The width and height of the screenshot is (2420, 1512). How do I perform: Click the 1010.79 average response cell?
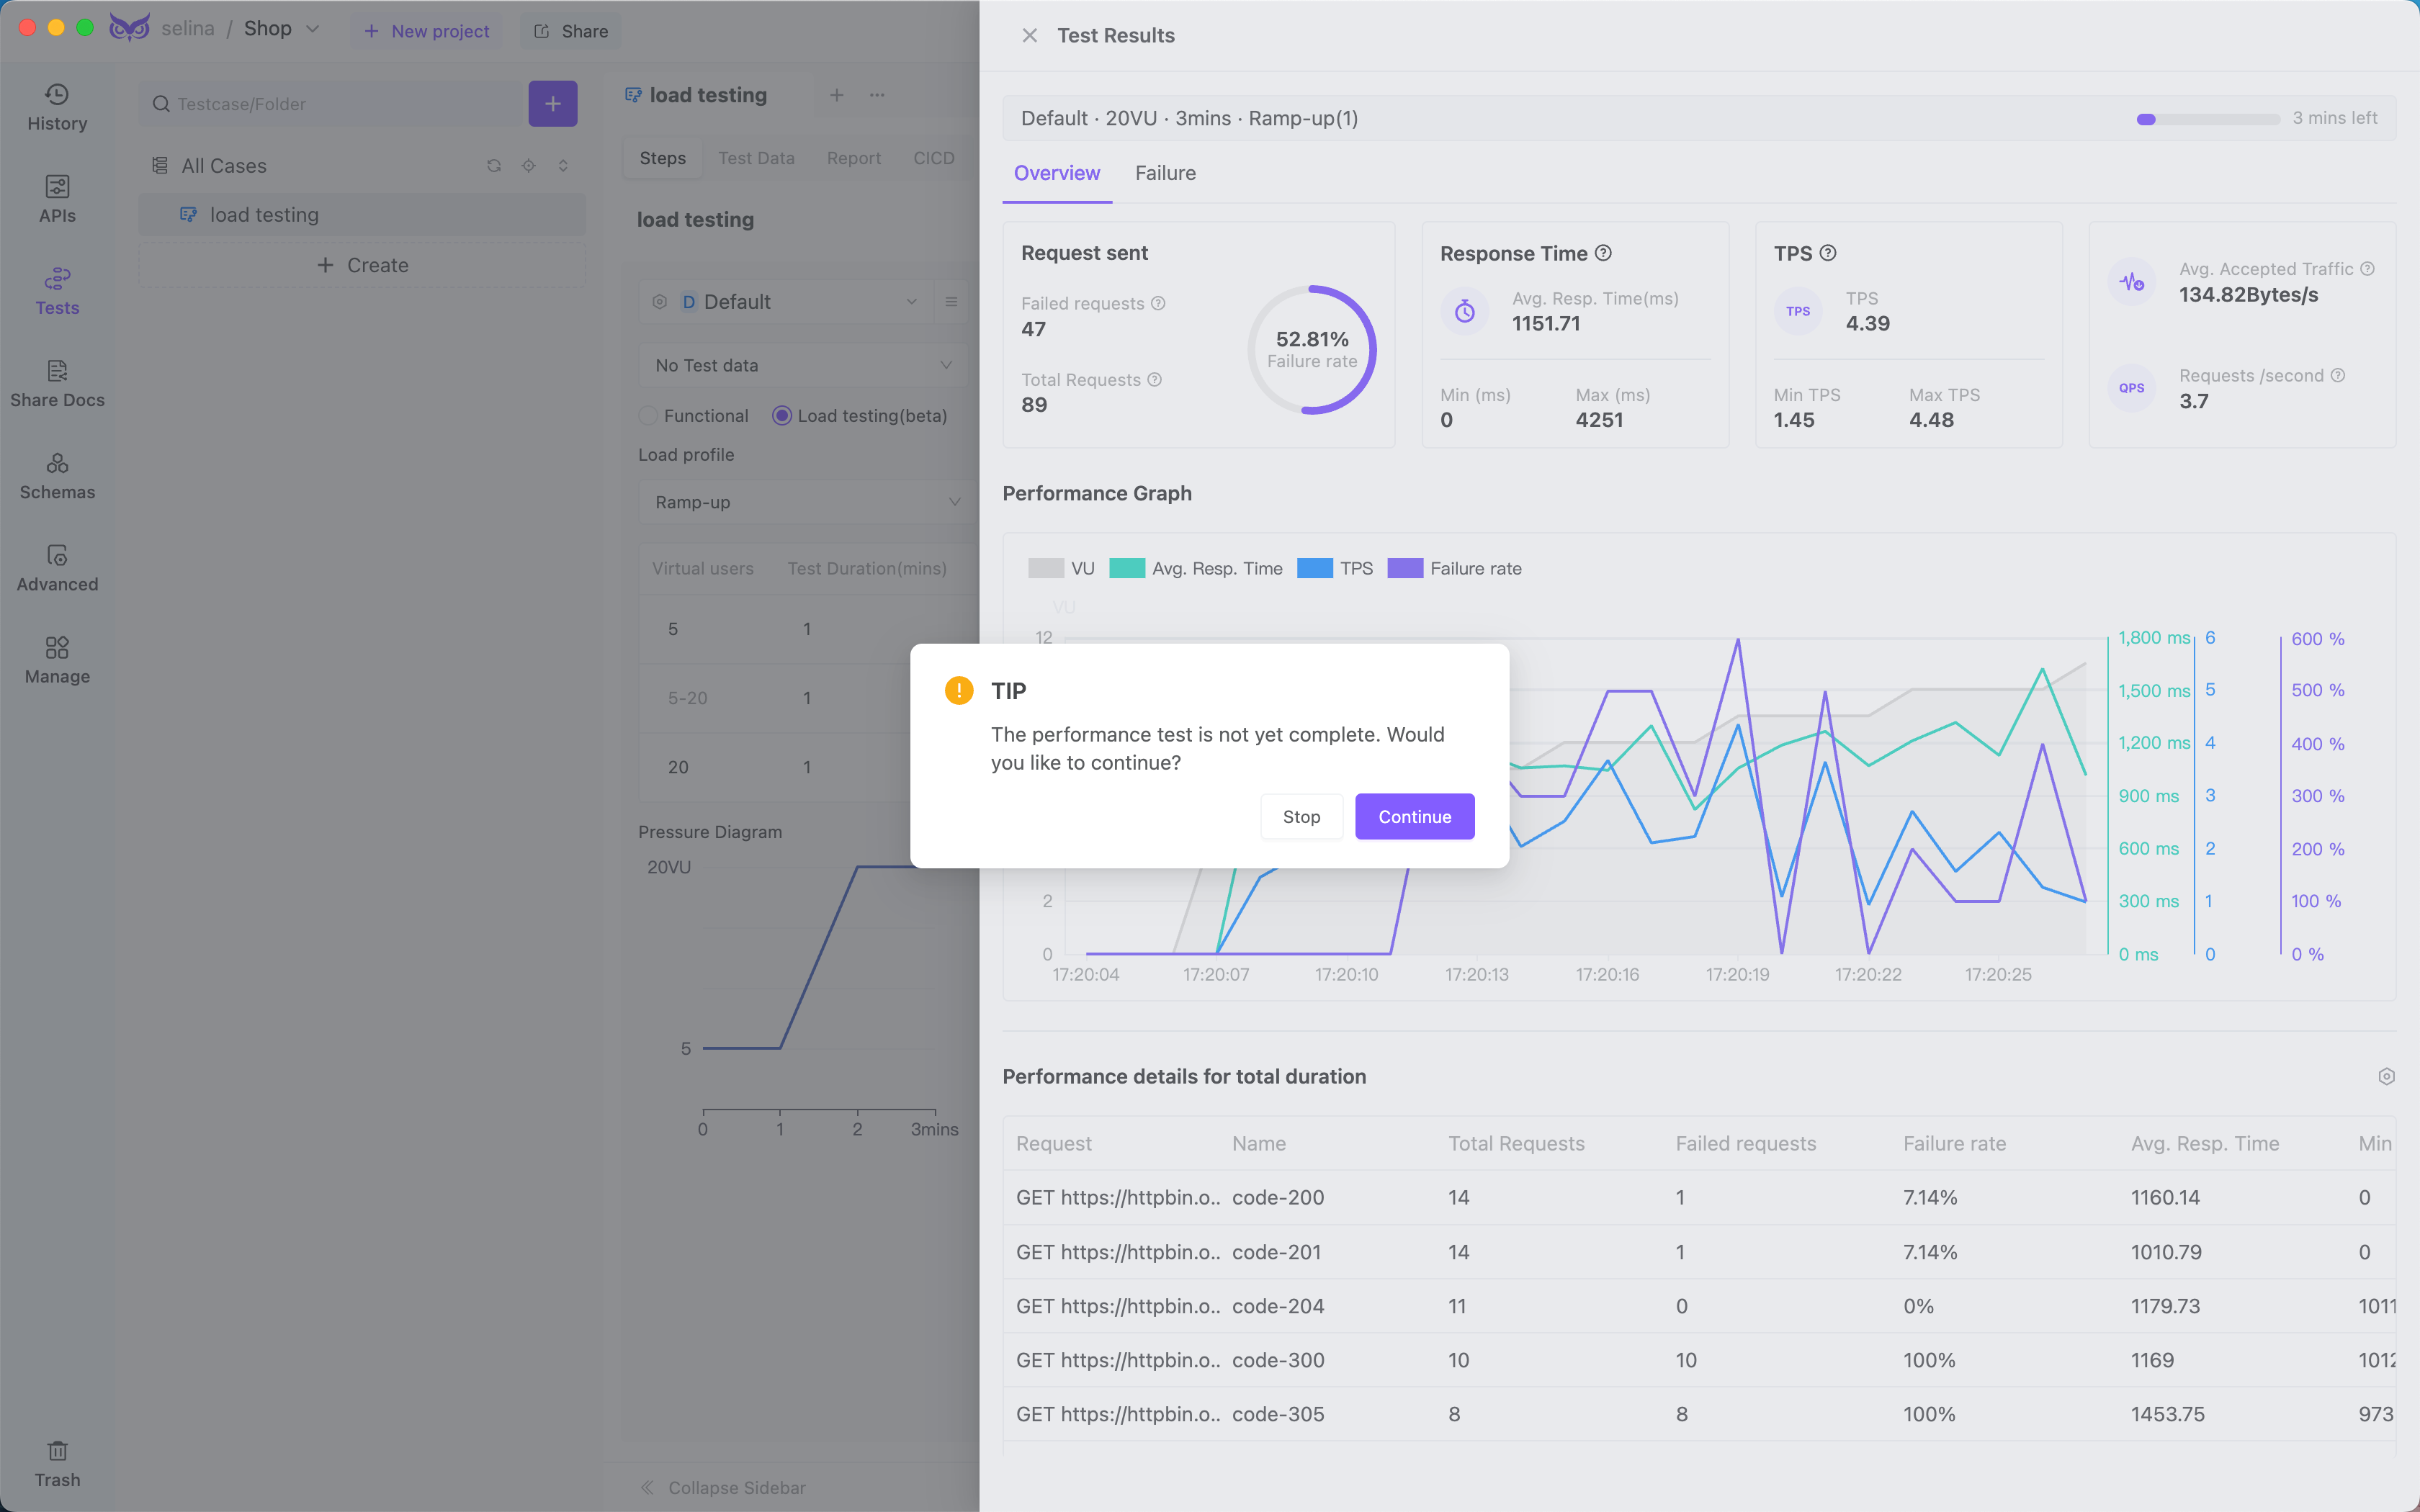(x=2166, y=1252)
